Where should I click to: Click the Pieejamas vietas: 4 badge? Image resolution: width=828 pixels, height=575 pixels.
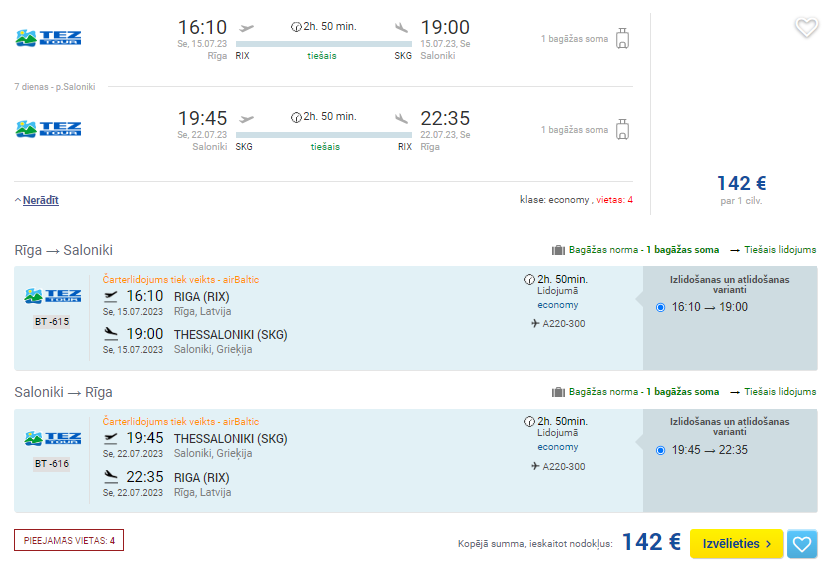(x=69, y=540)
